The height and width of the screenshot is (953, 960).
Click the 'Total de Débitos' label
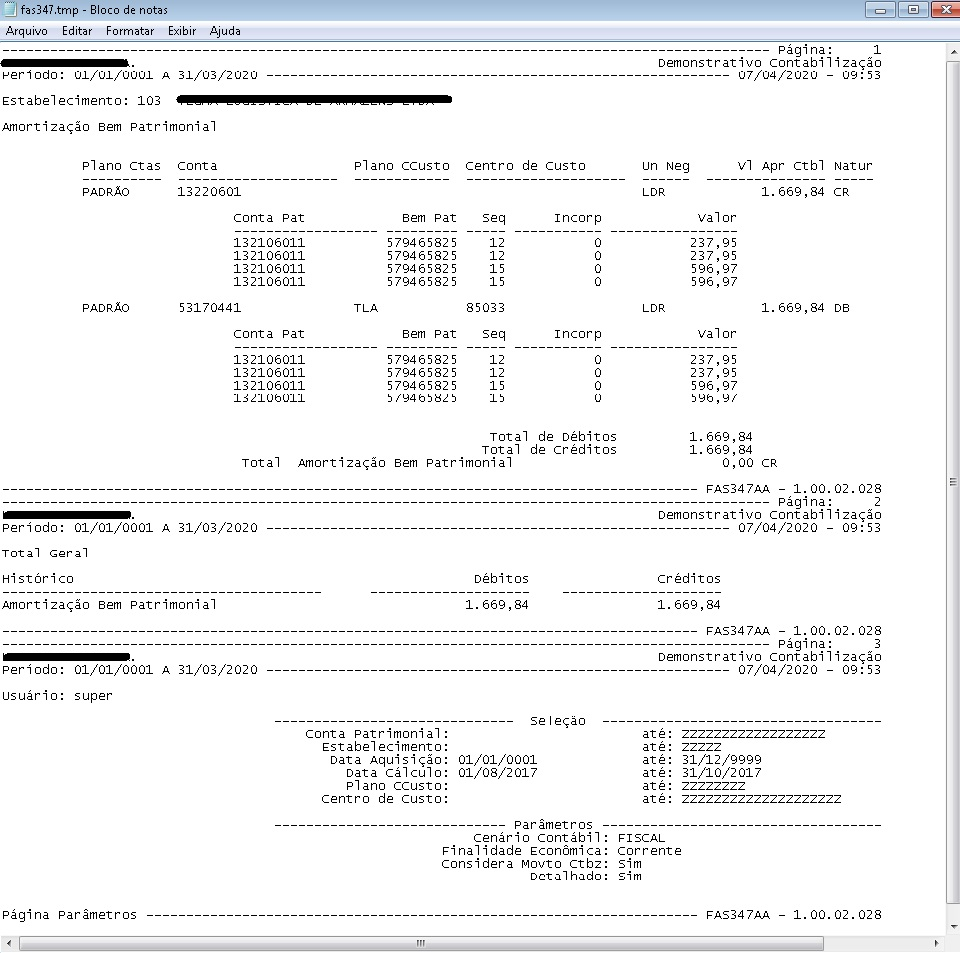553,436
